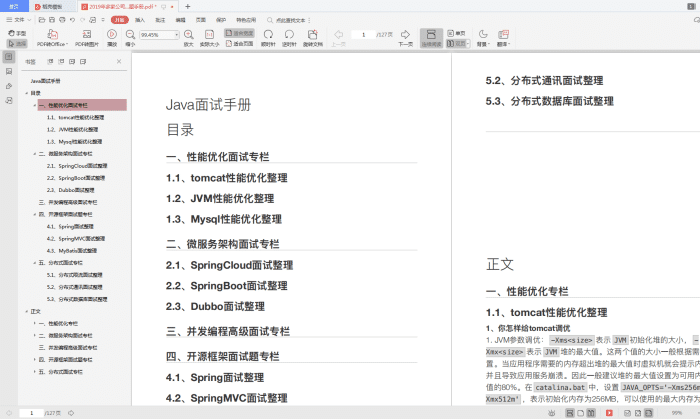
Task: Select bookmark 1.1、tomcat性能优化整理
Action: pos(75,117)
